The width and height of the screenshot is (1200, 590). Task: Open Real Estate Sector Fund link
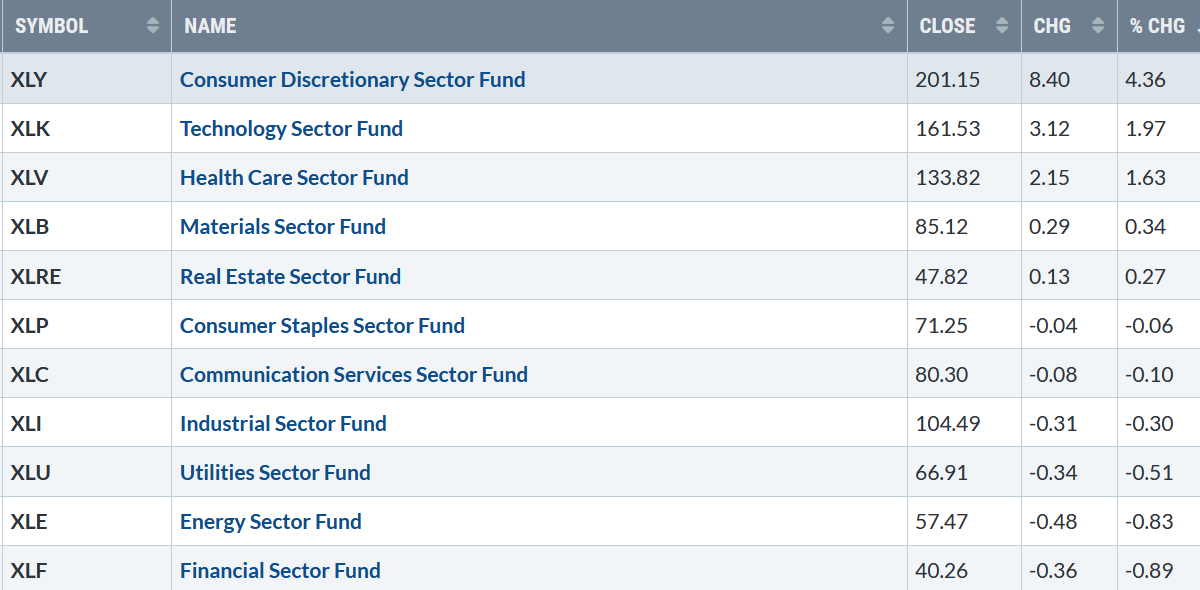[290, 276]
